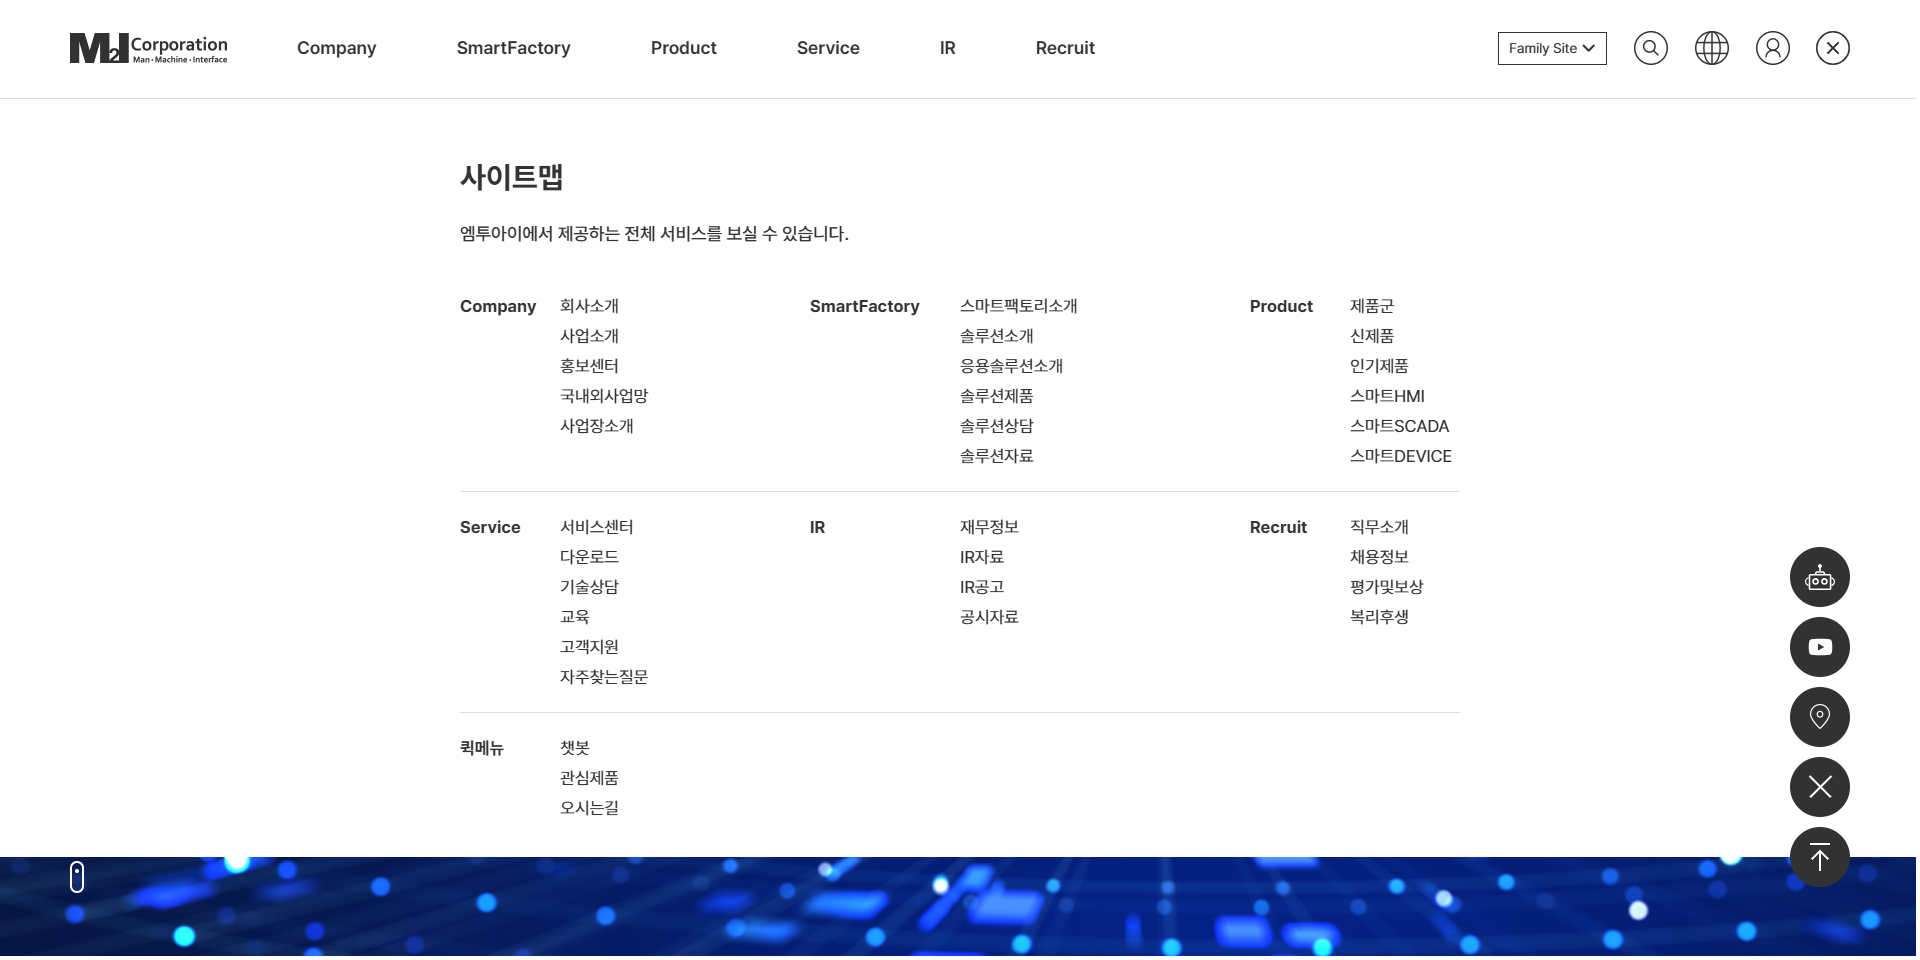
Task: Click the YouTube floating button
Action: coord(1819,647)
